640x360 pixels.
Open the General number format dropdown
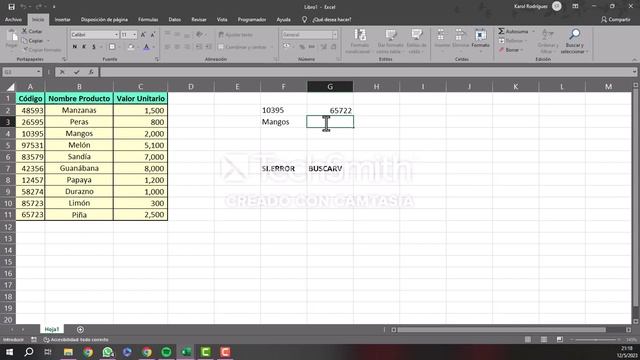point(334,35)
